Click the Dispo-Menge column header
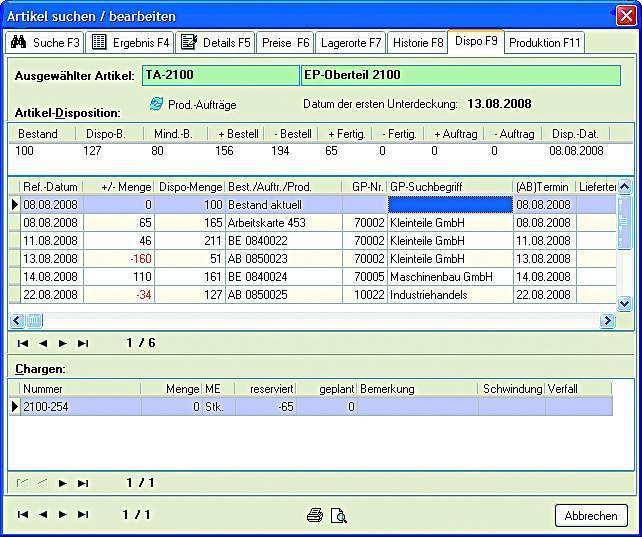The image size is (642, 537). 190,187
